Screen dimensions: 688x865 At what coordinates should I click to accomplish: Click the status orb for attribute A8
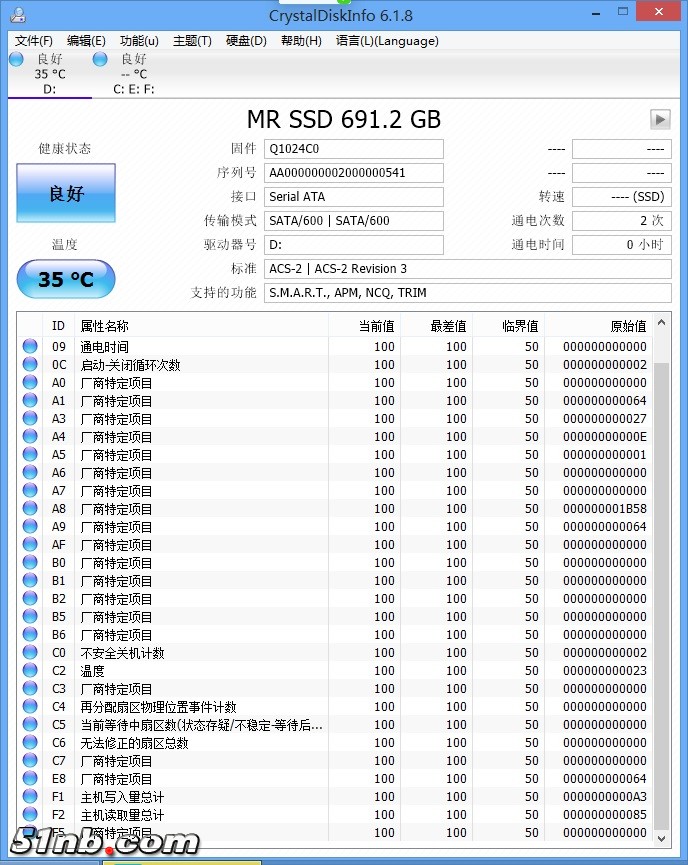tap(31, 509)
